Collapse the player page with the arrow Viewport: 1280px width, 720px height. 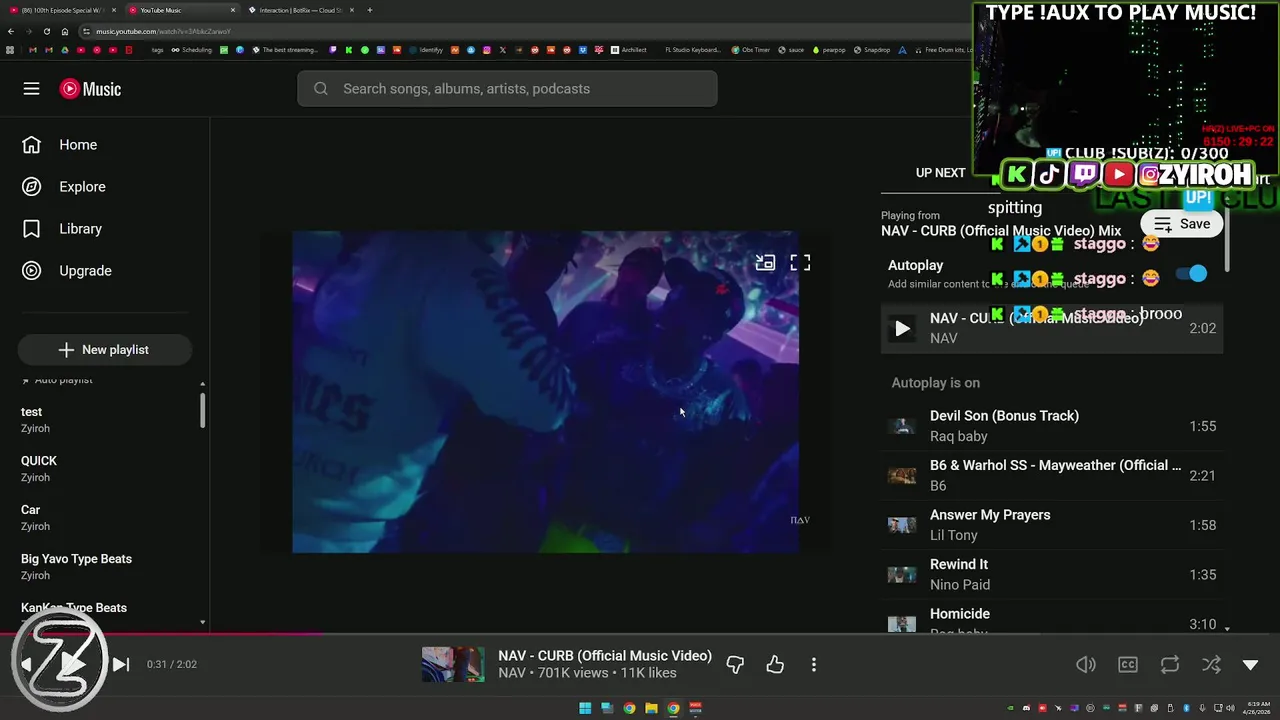(1250, 665)
